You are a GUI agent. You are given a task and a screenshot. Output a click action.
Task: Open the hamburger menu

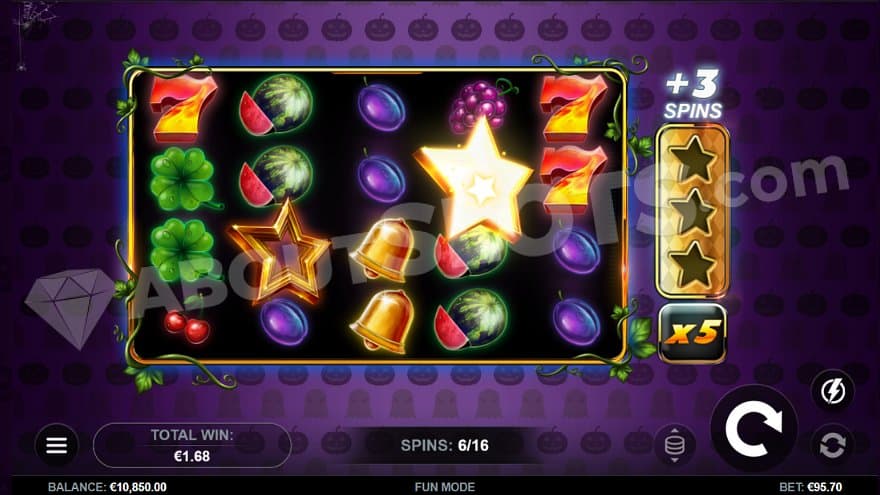pos(57,446)
